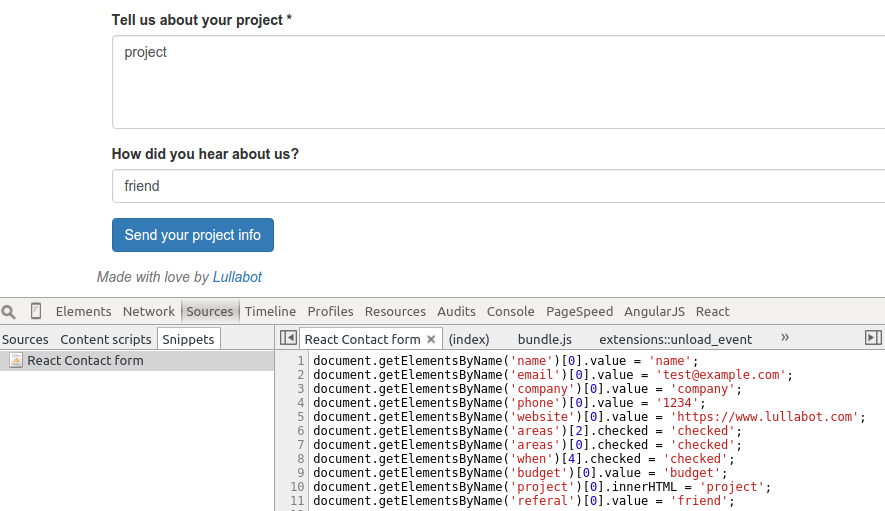The width and height of the screenshot is (885, 511).
Task: Switch to the Content scripts sub-tab
Action: tap(106, 339)
